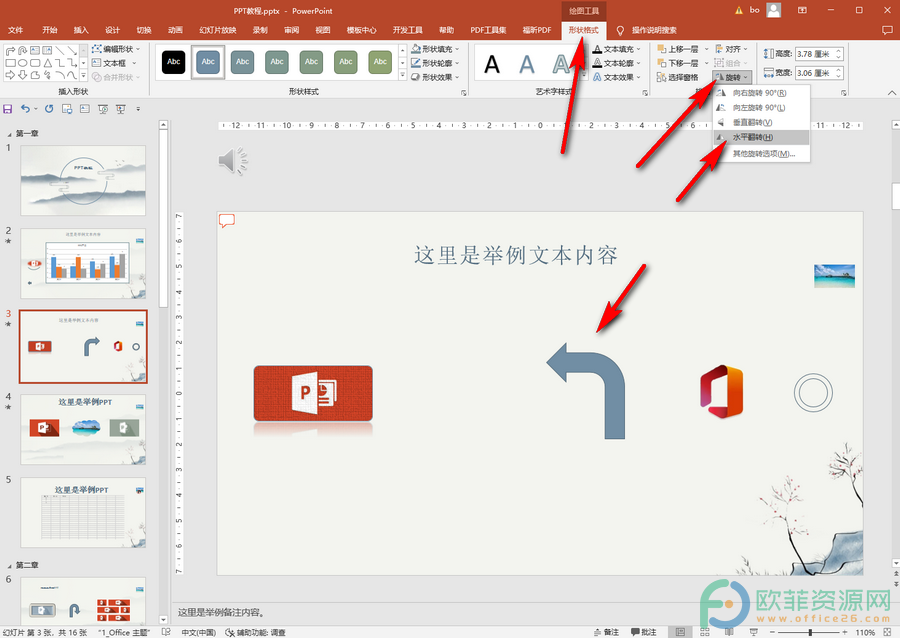Screen dimensions: 900x638
Task: Click the 文本填充 letter A icon
Action: pyautogui.click(x=598, y=49)
